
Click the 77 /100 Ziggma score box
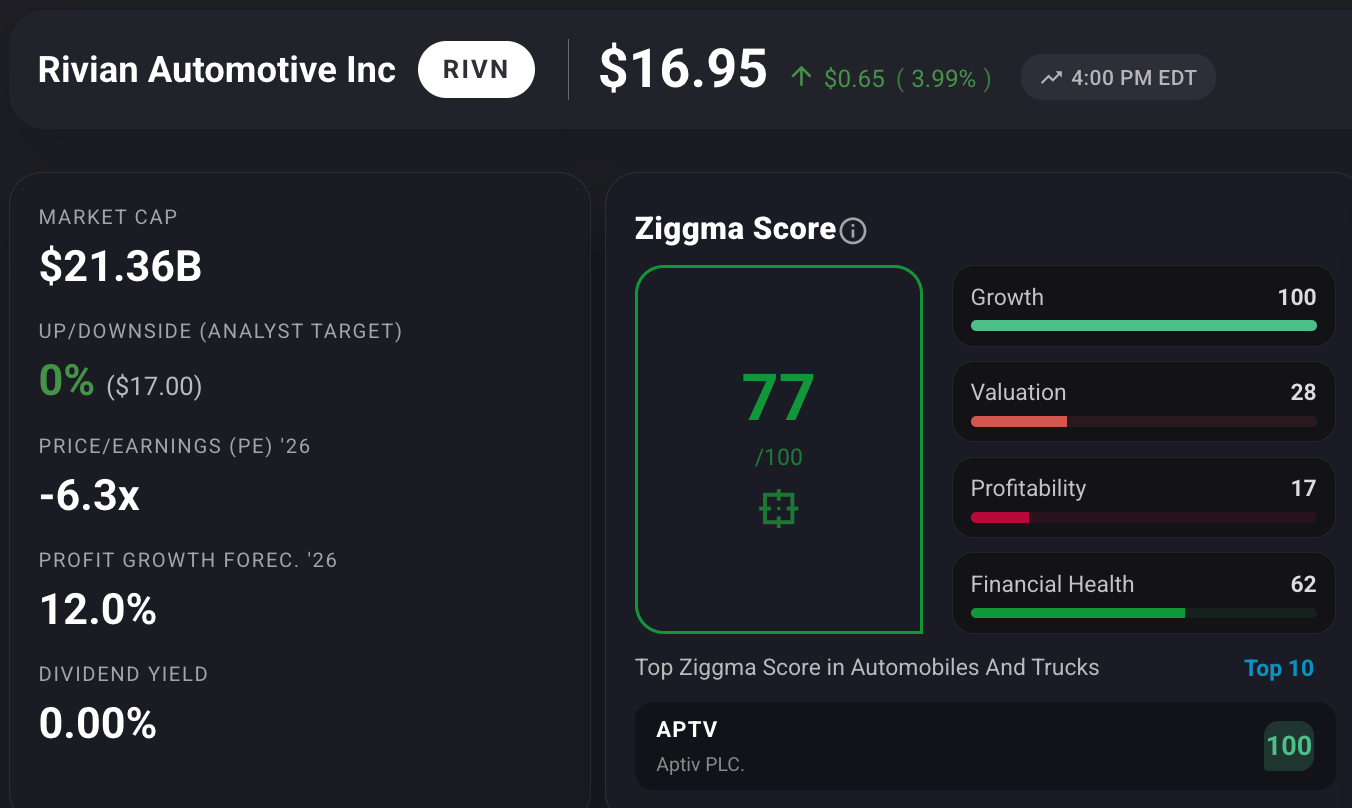[779, 449]
